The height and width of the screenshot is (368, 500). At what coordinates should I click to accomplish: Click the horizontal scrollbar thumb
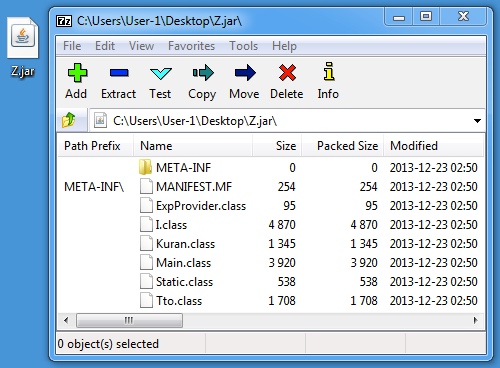[129, 320]
